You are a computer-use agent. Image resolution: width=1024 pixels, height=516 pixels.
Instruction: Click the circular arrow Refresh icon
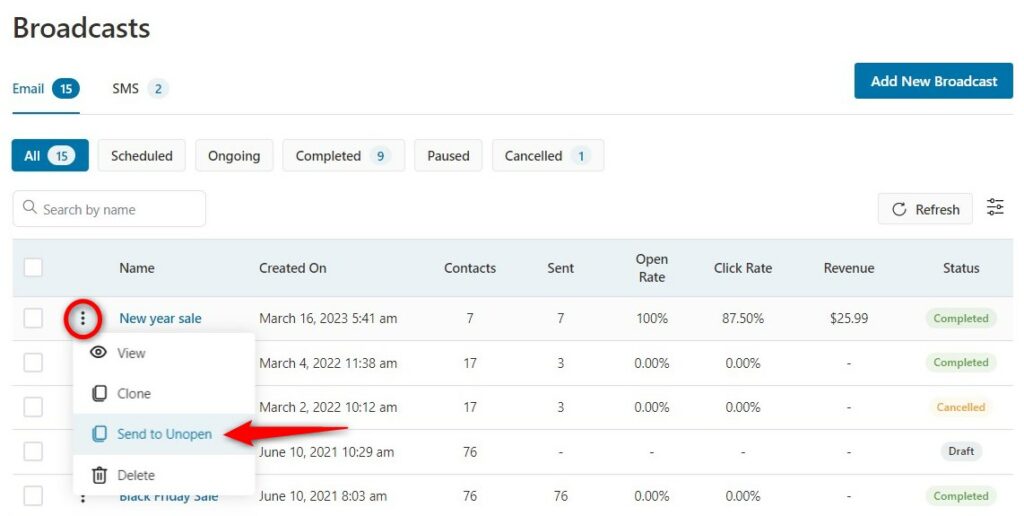(x=899, y=209)
